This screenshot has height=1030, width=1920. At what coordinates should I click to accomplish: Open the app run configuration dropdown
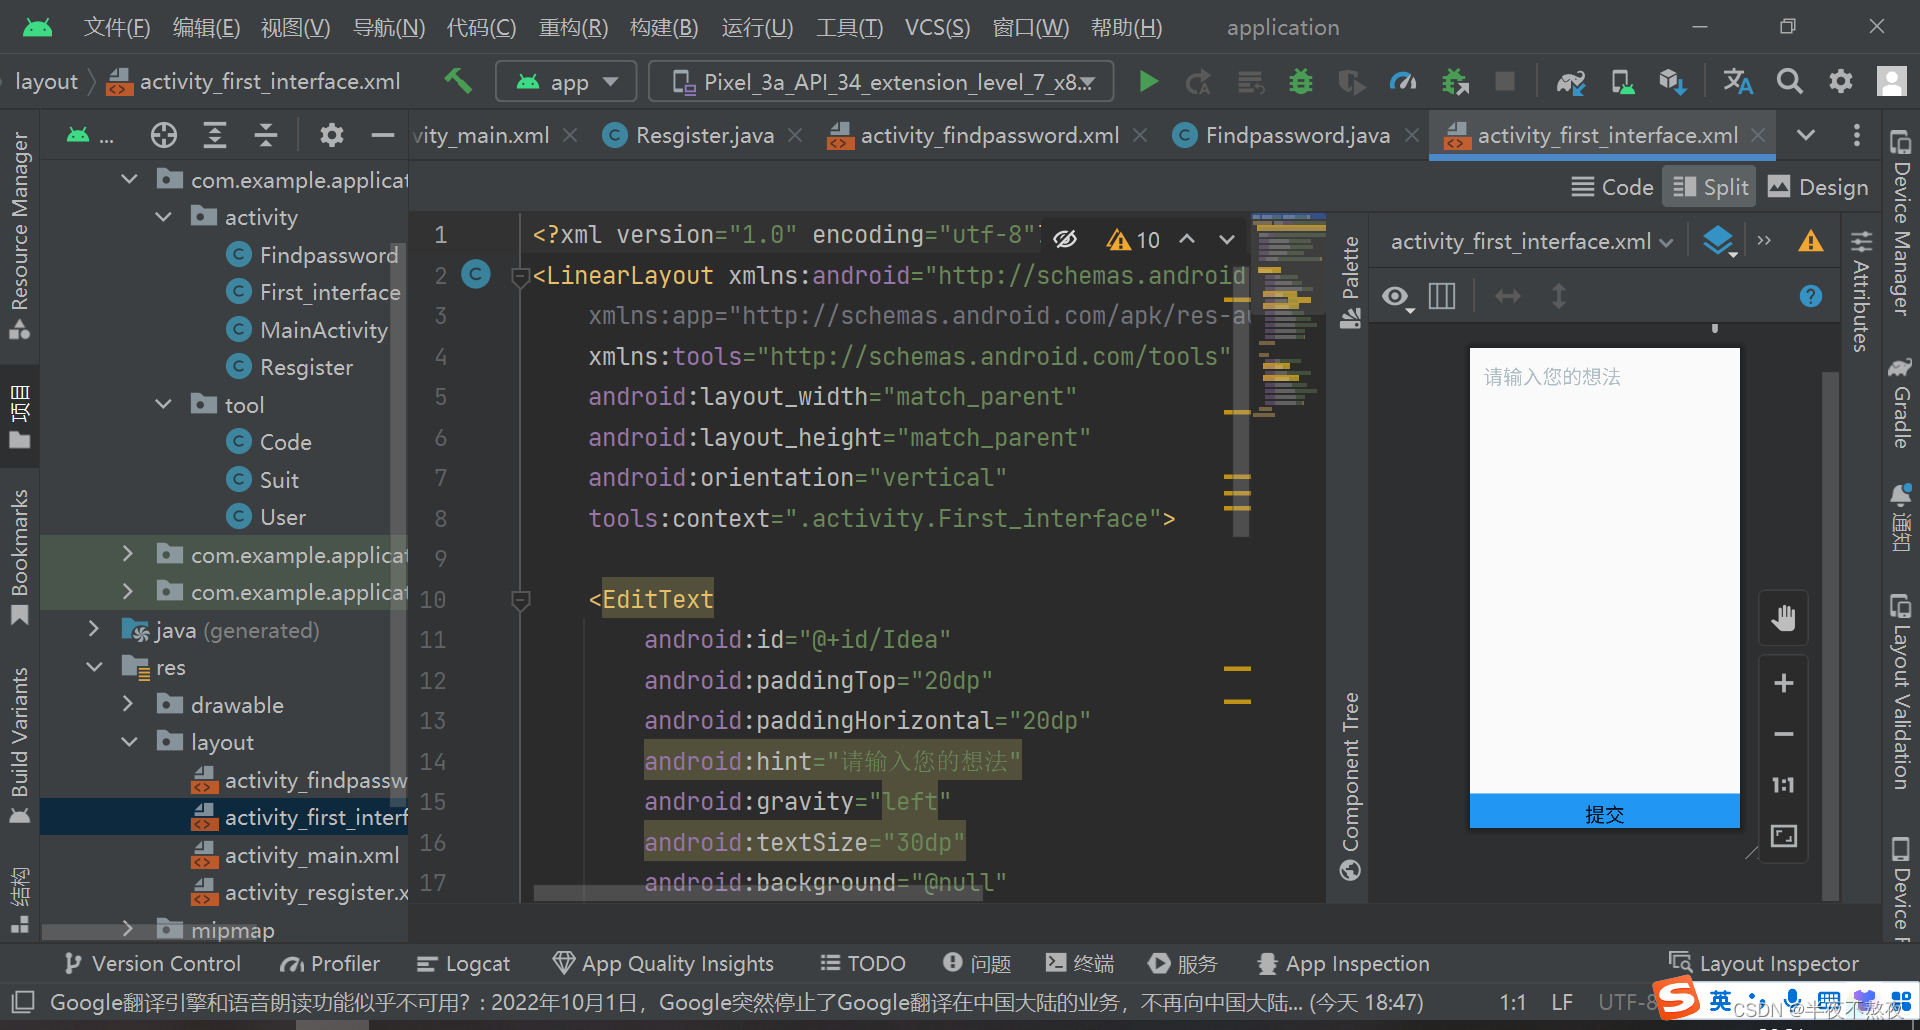click(x=566, y=82)
